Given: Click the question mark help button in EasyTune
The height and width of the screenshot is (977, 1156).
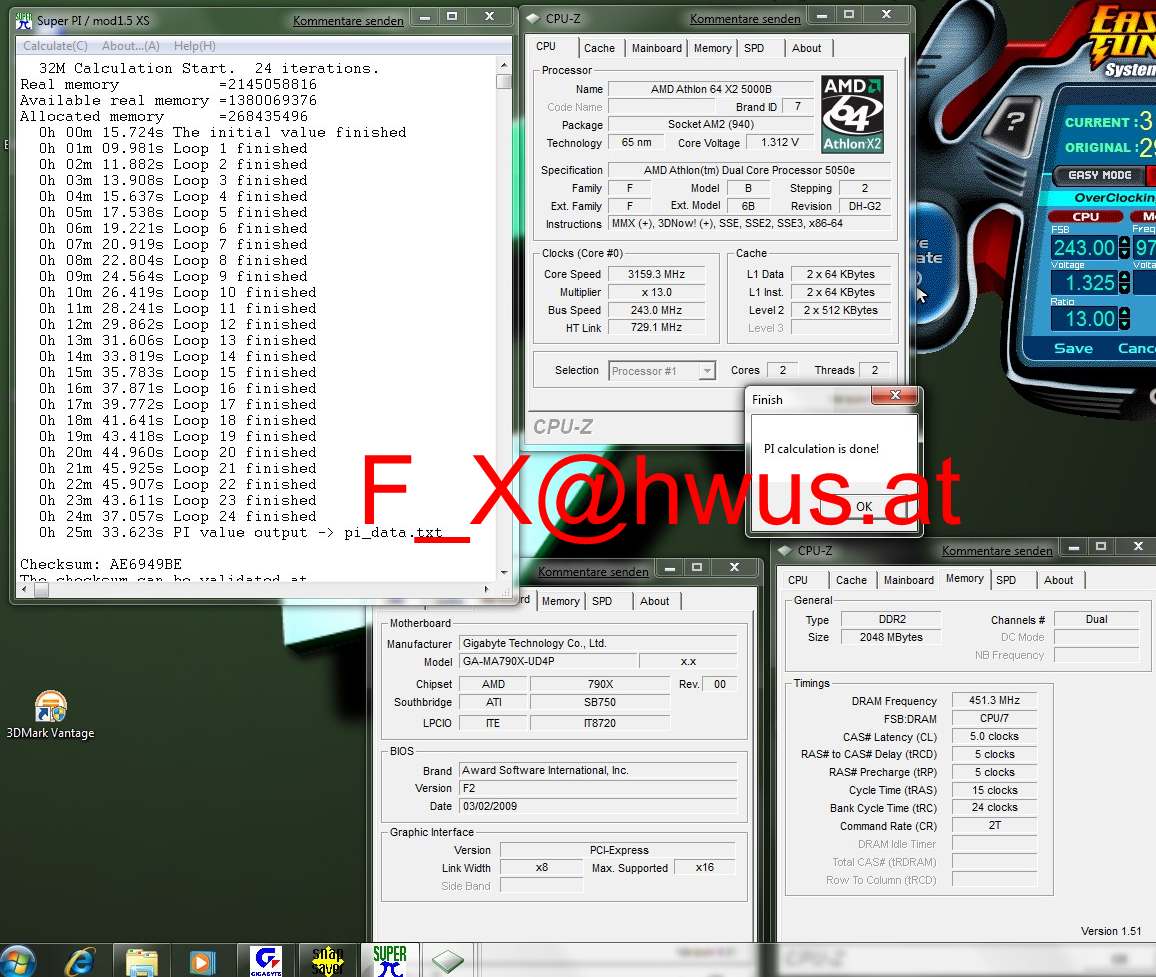Looking at the screenshot, I should 1016,120.
